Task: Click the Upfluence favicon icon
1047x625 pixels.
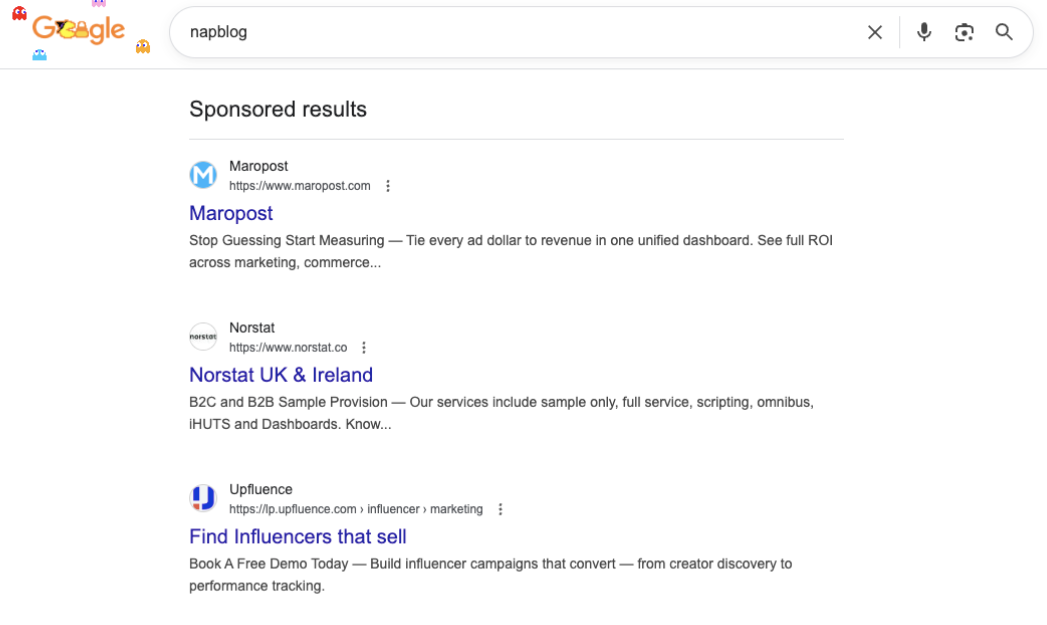Action: point(203,497)
